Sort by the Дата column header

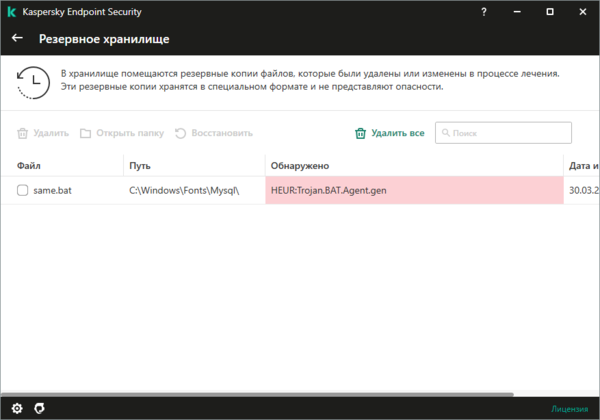[584, 166]
